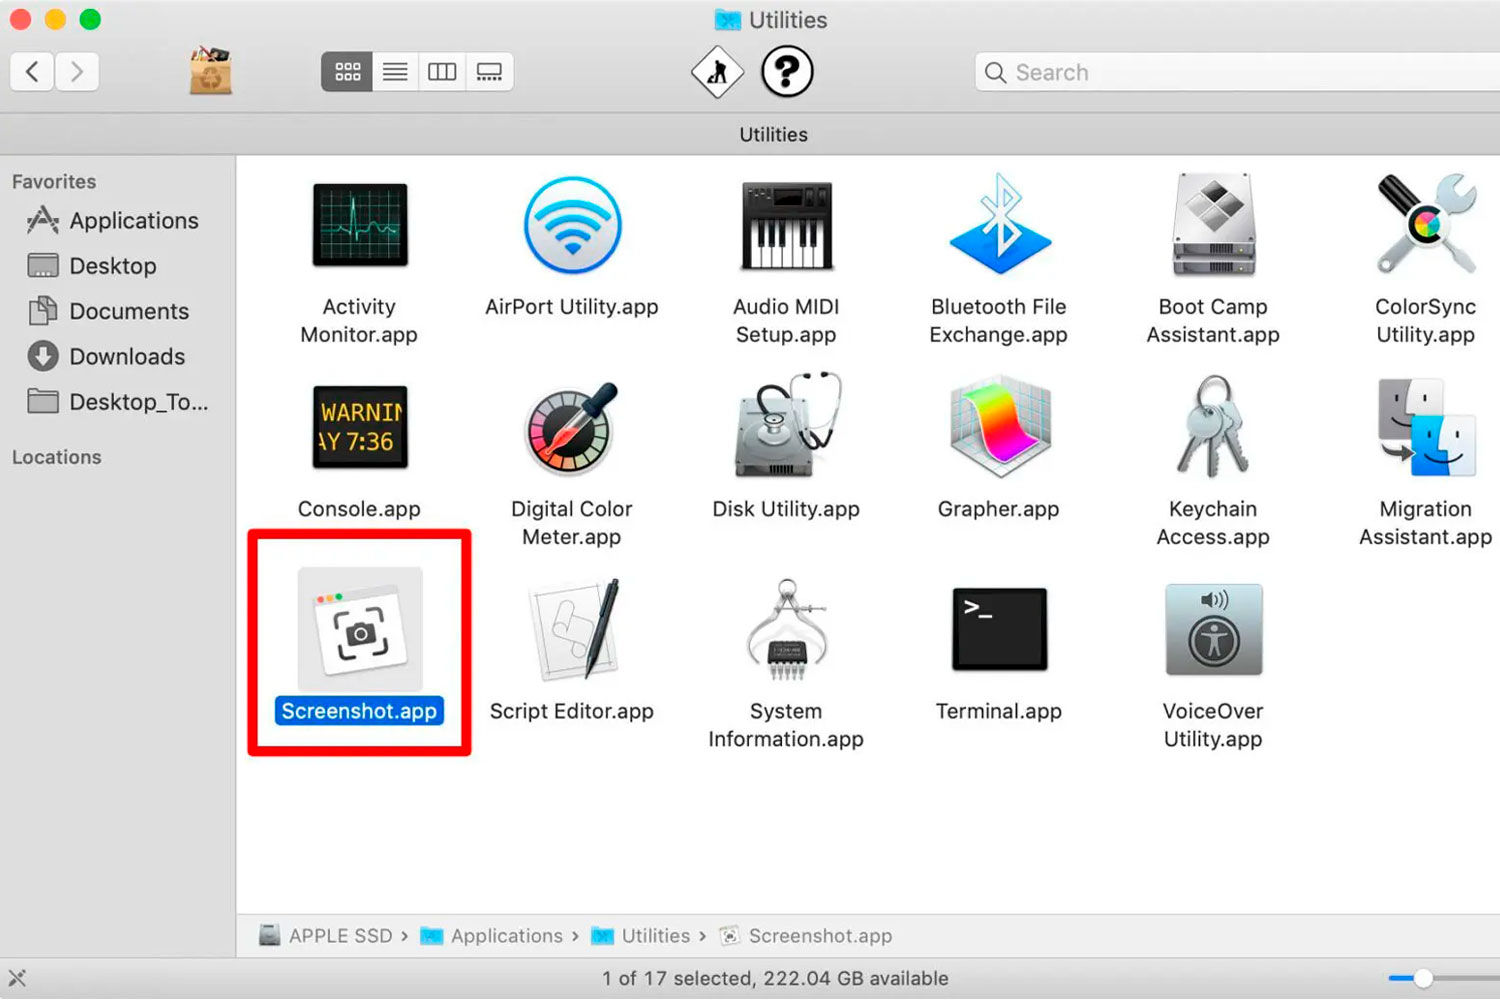The width and height of the screenshot is (1500, 1000).
Task: Select the AirPort Utility.app icon
Action: 572,225
